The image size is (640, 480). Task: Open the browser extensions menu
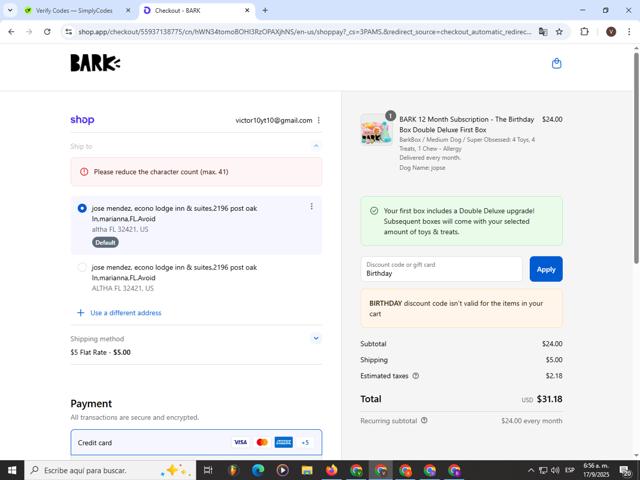pyautogui.click(x=584, y=31)
